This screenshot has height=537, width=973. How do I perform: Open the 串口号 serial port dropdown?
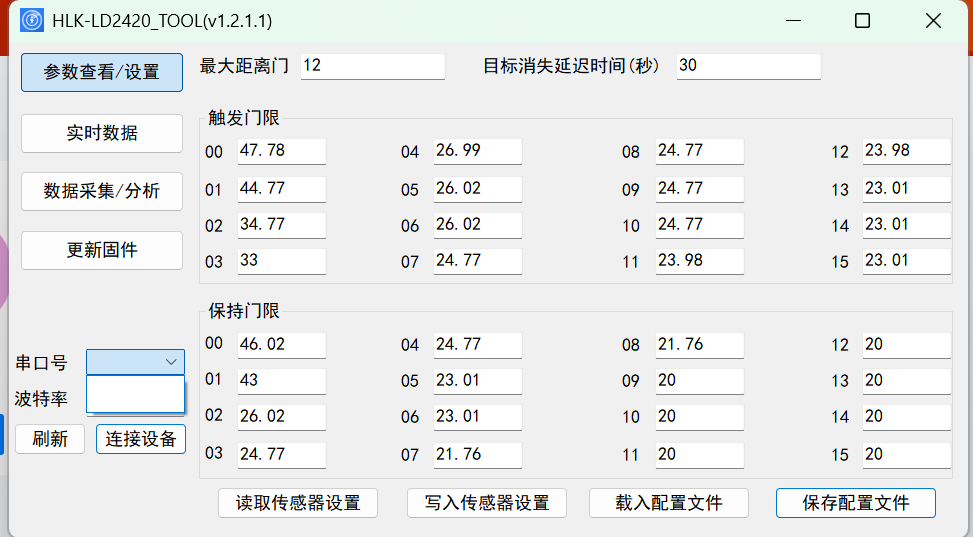(x=136, y=362)
